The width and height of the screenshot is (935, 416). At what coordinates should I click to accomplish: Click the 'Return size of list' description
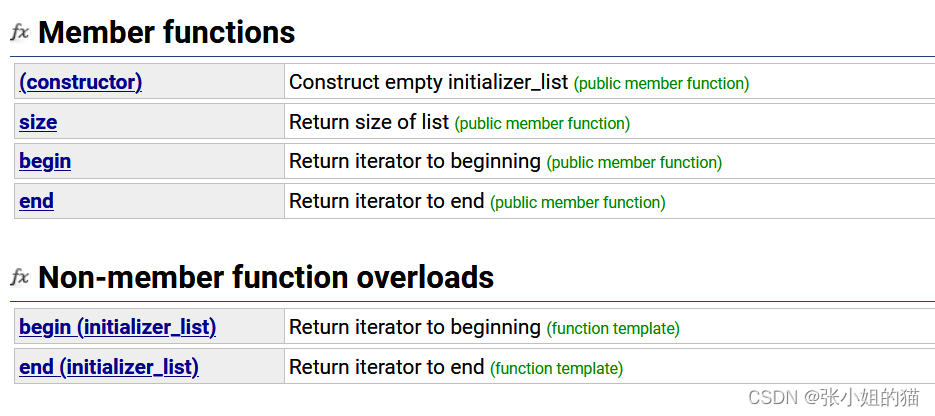click(369, 122)
